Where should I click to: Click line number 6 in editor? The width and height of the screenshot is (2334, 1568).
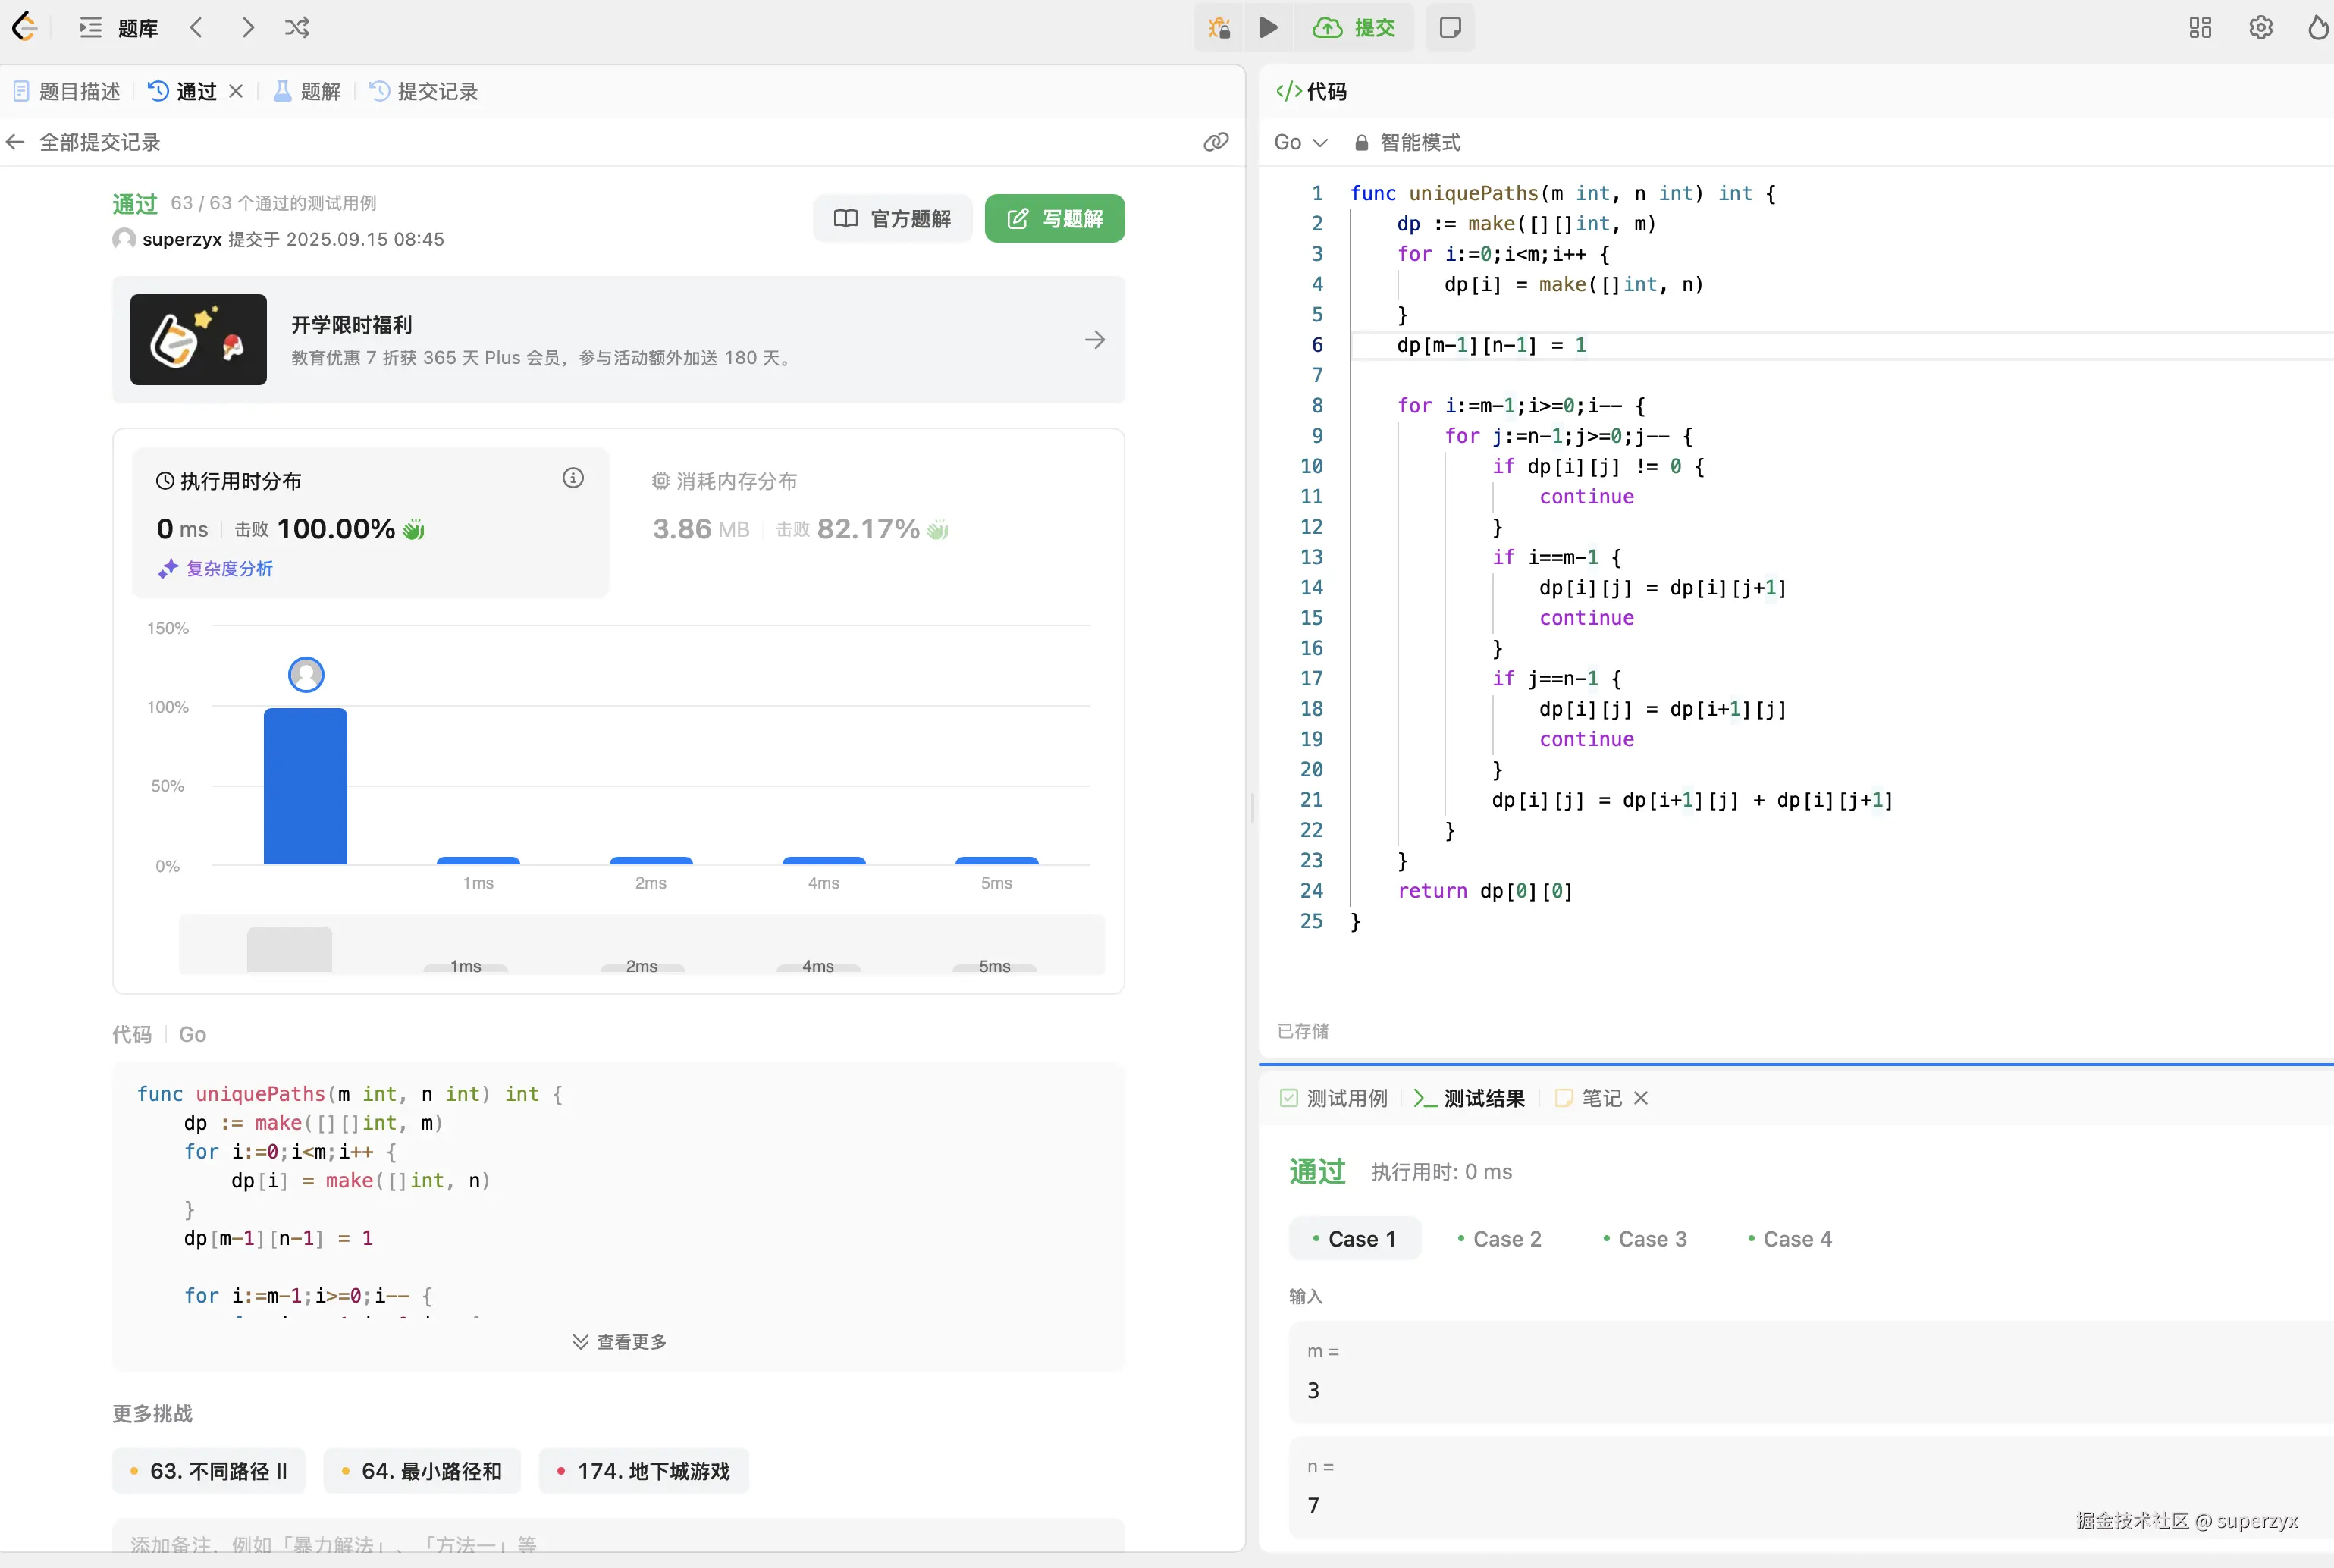click(1317, 345)
